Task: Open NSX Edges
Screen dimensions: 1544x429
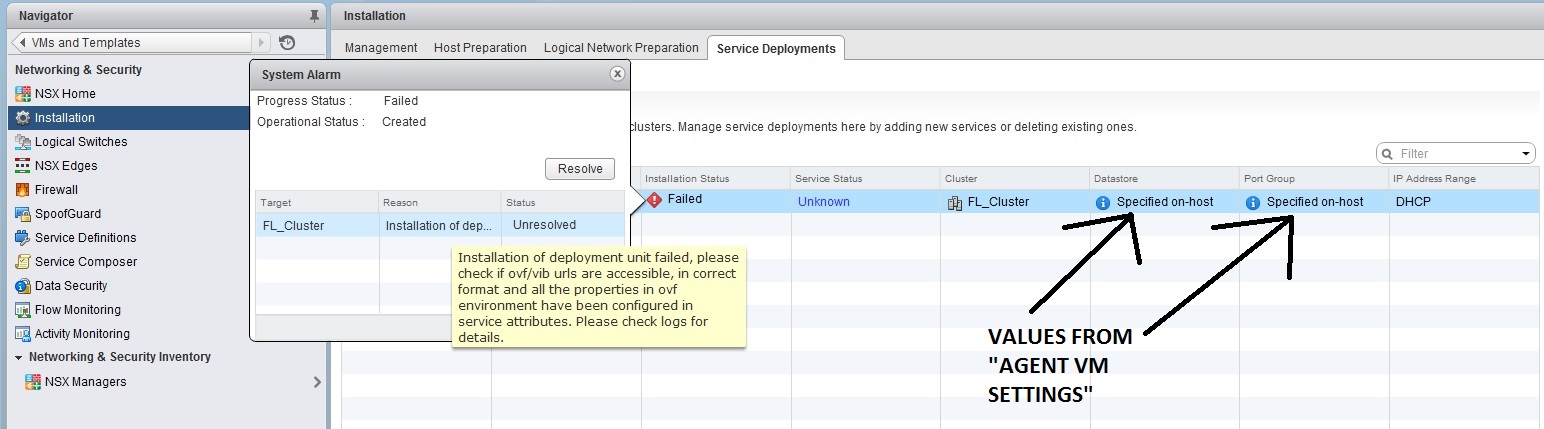Action: 66,166
